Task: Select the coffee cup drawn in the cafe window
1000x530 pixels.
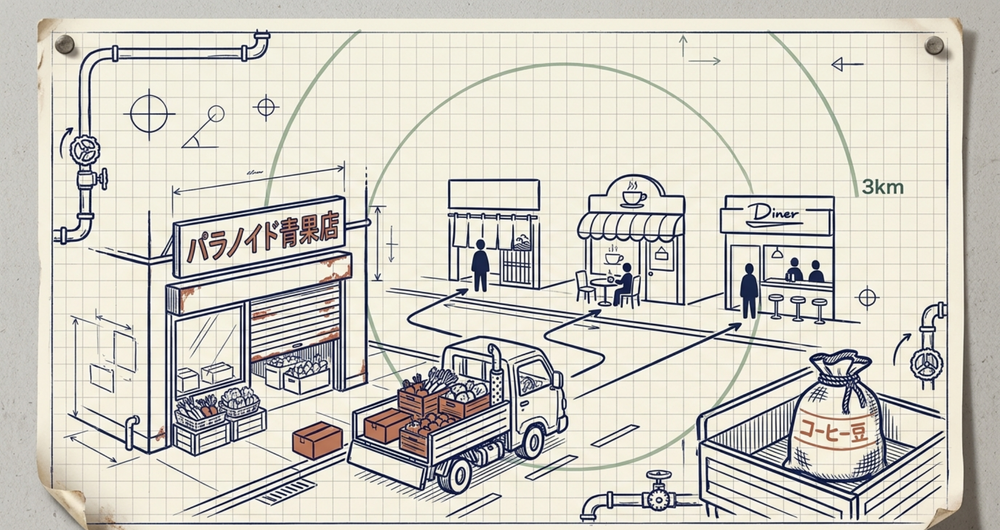Action: point(614,256)
